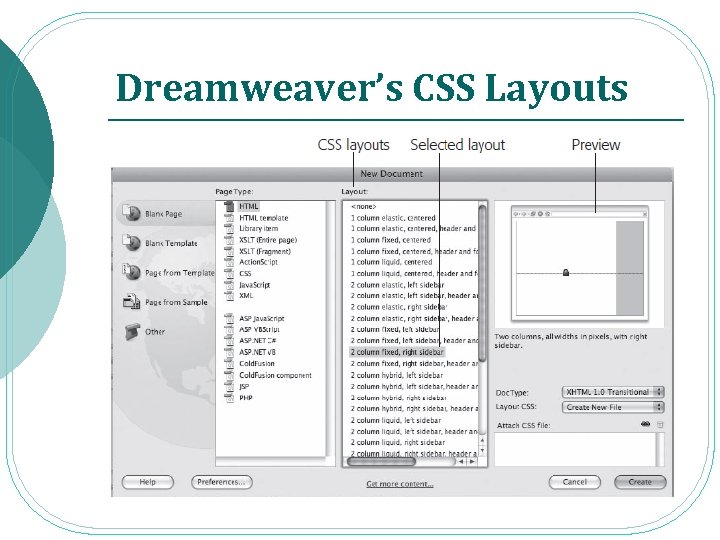Follow the Get more content link
Image resolution: width=720 pixels, height=540 pixels.
coord(399,484)
